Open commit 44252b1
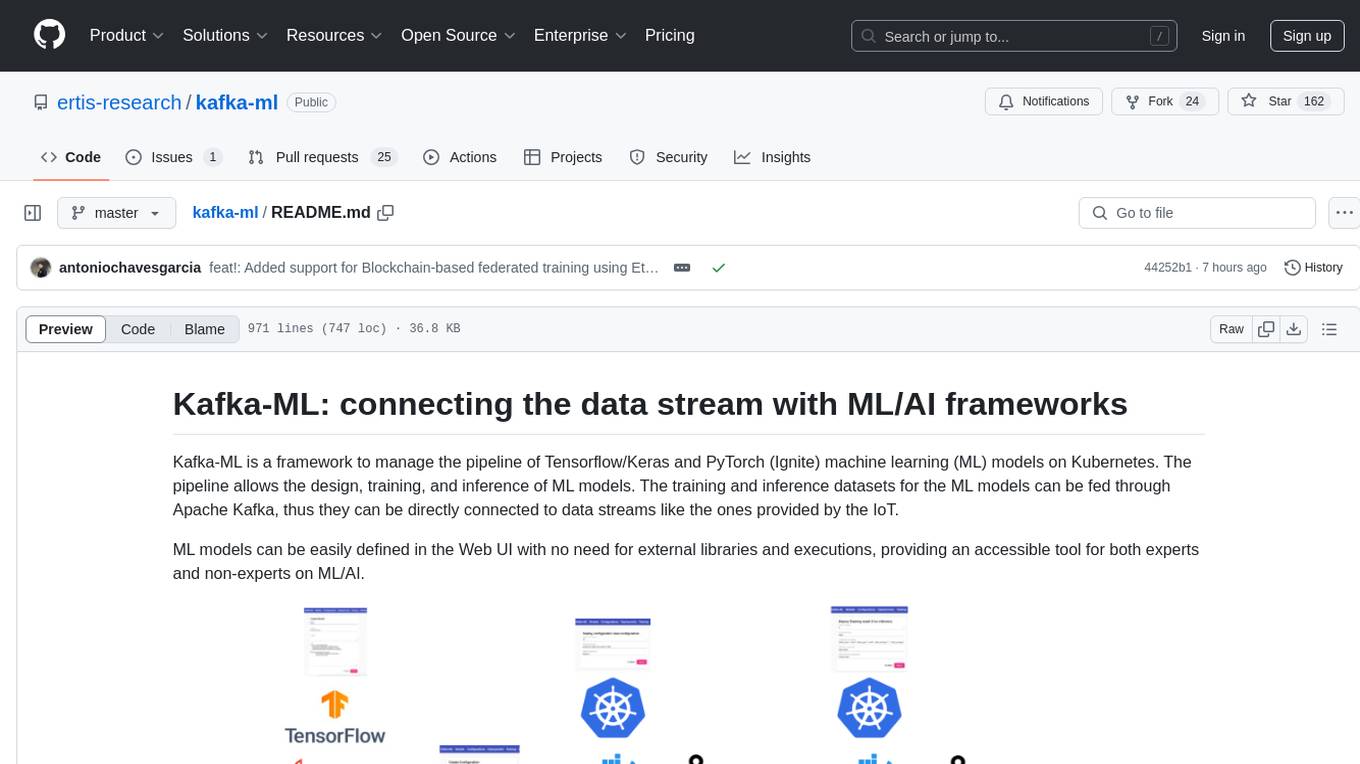 [x=1168, y=268]
